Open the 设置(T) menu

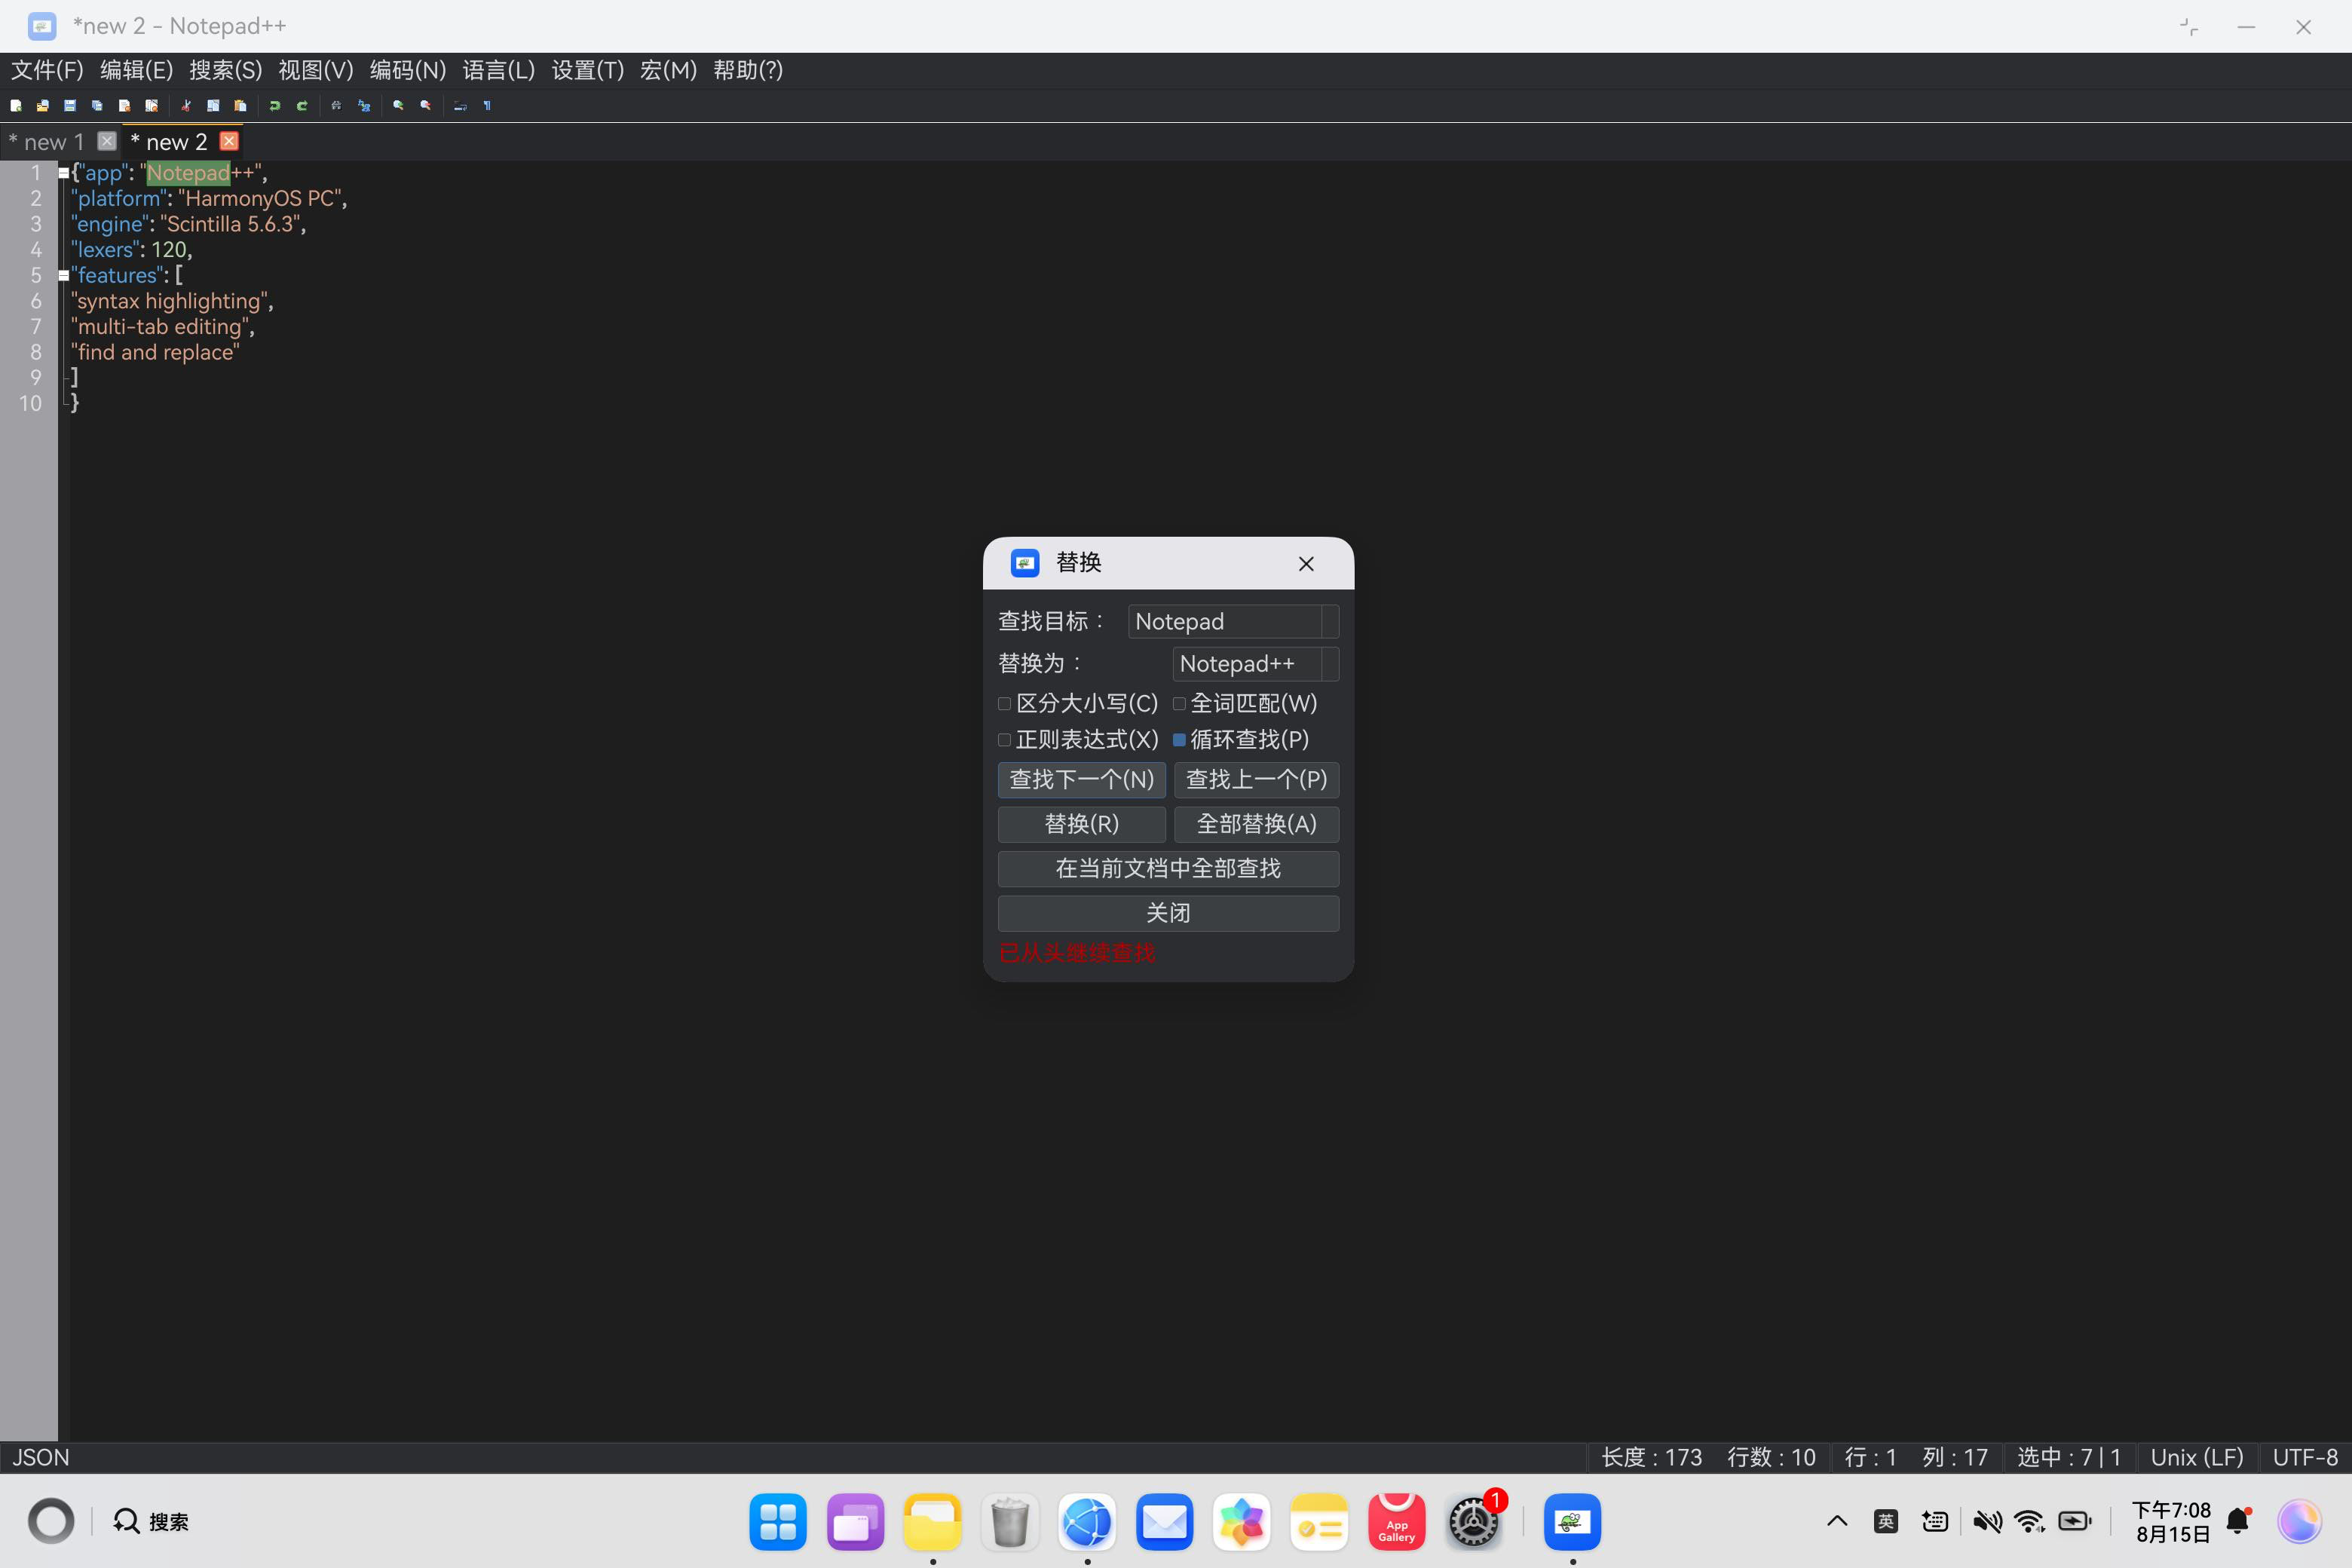588,70
